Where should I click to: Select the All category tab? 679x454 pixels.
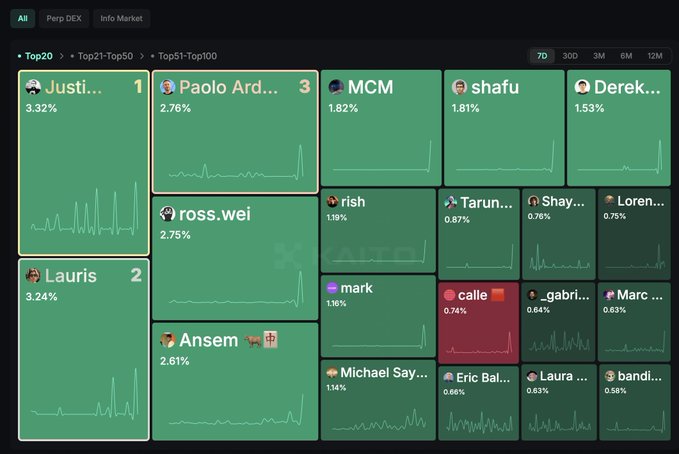tap(23, 19)
